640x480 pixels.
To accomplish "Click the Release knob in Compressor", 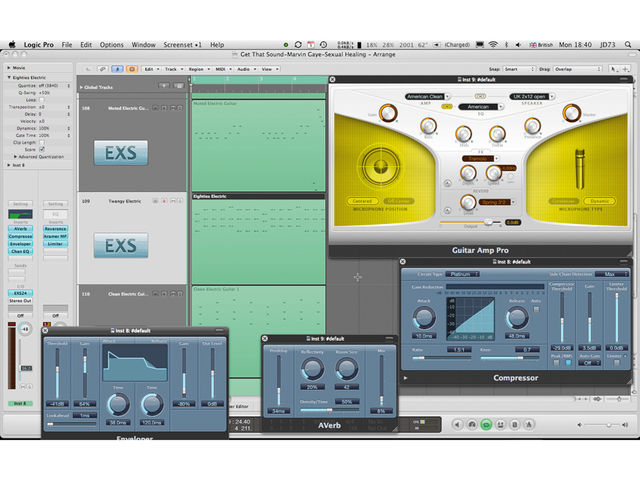I will click(517, 318).
